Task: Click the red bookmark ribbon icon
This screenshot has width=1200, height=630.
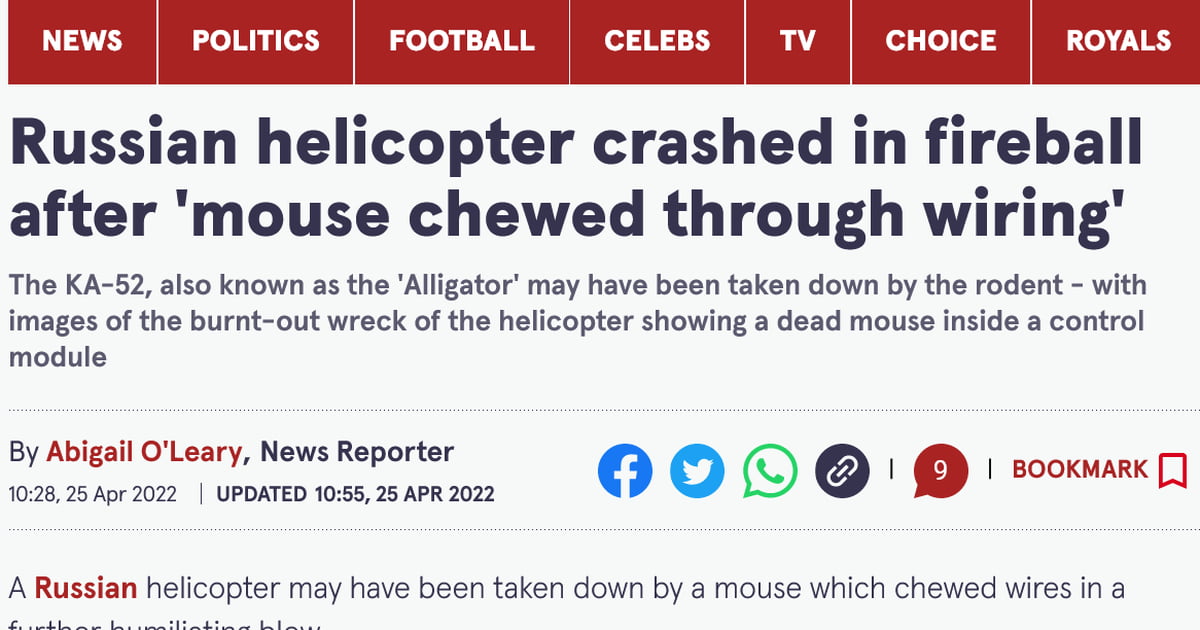Action: [1171, 470]
